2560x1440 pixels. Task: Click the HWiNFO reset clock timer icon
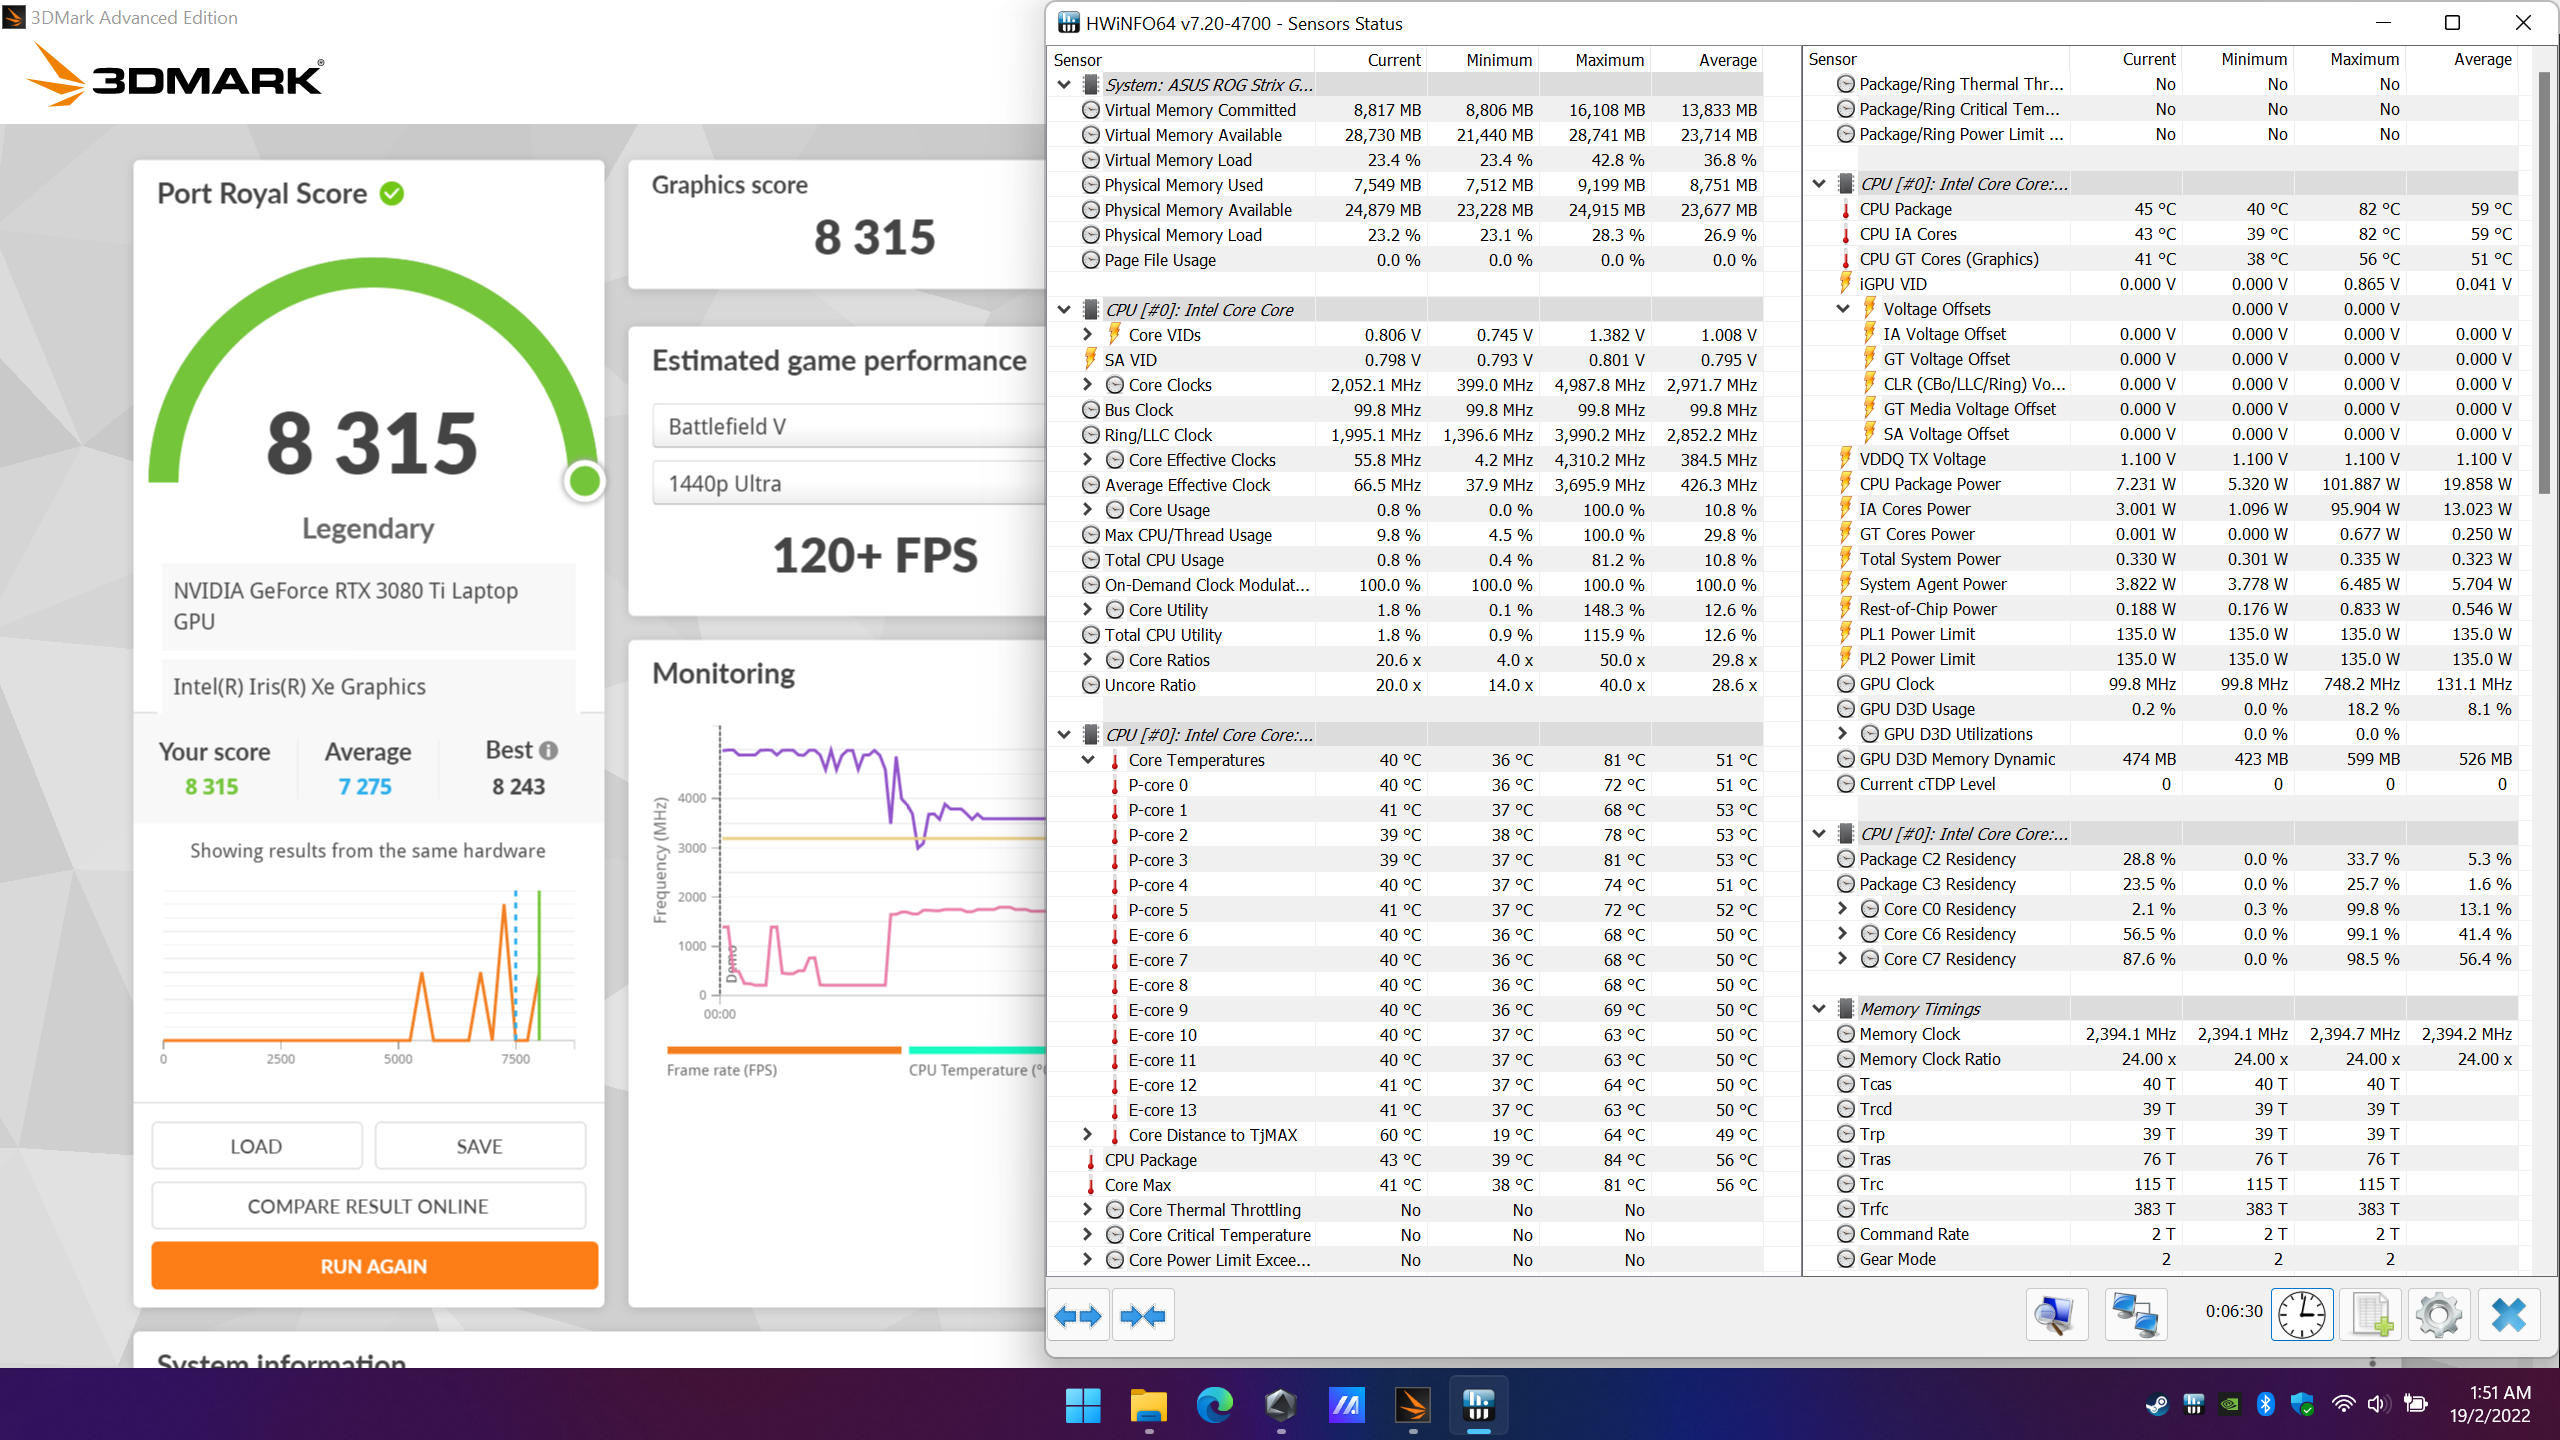pos(2302,1315)
